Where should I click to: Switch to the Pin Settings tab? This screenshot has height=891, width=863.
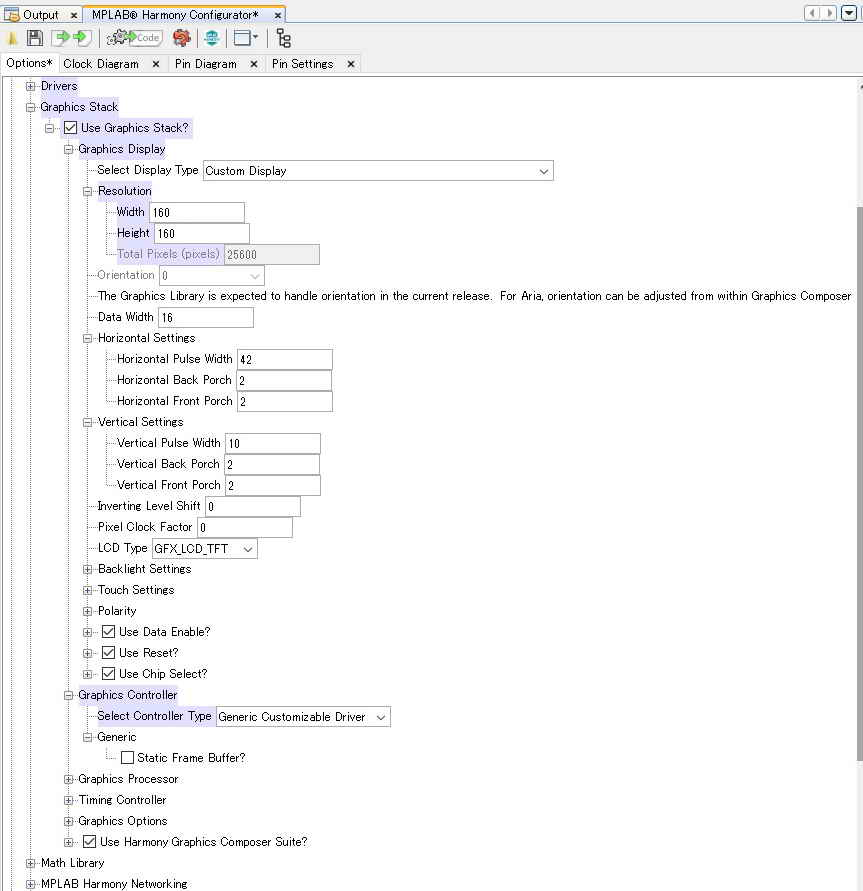pyautogui.click(x=302, y=64)
